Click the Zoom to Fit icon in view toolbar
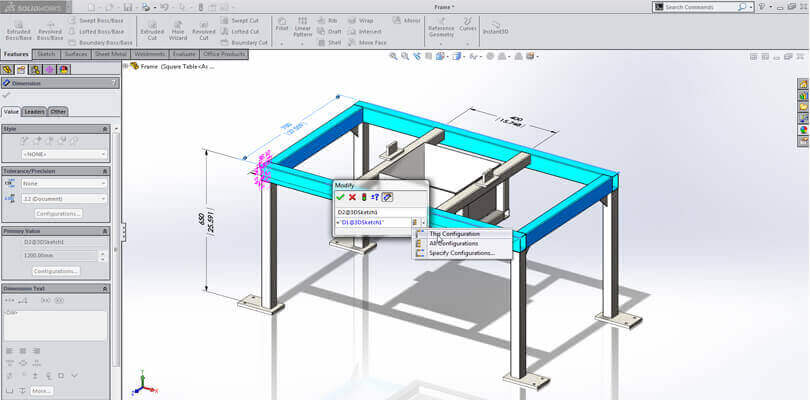The width and height of the screenshot is (810, 400). [x=394, y=56]
